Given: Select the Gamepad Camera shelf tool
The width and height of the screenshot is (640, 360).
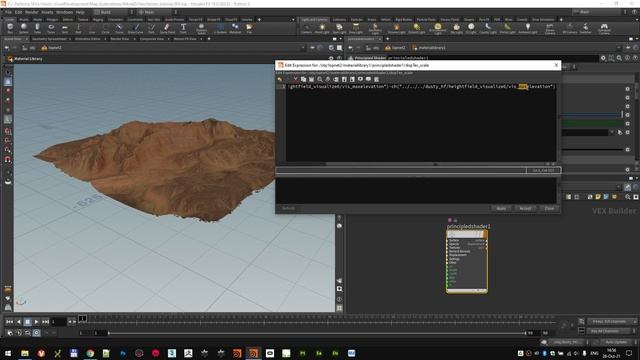Looking at the screenshot, I should tap(604, 28).
